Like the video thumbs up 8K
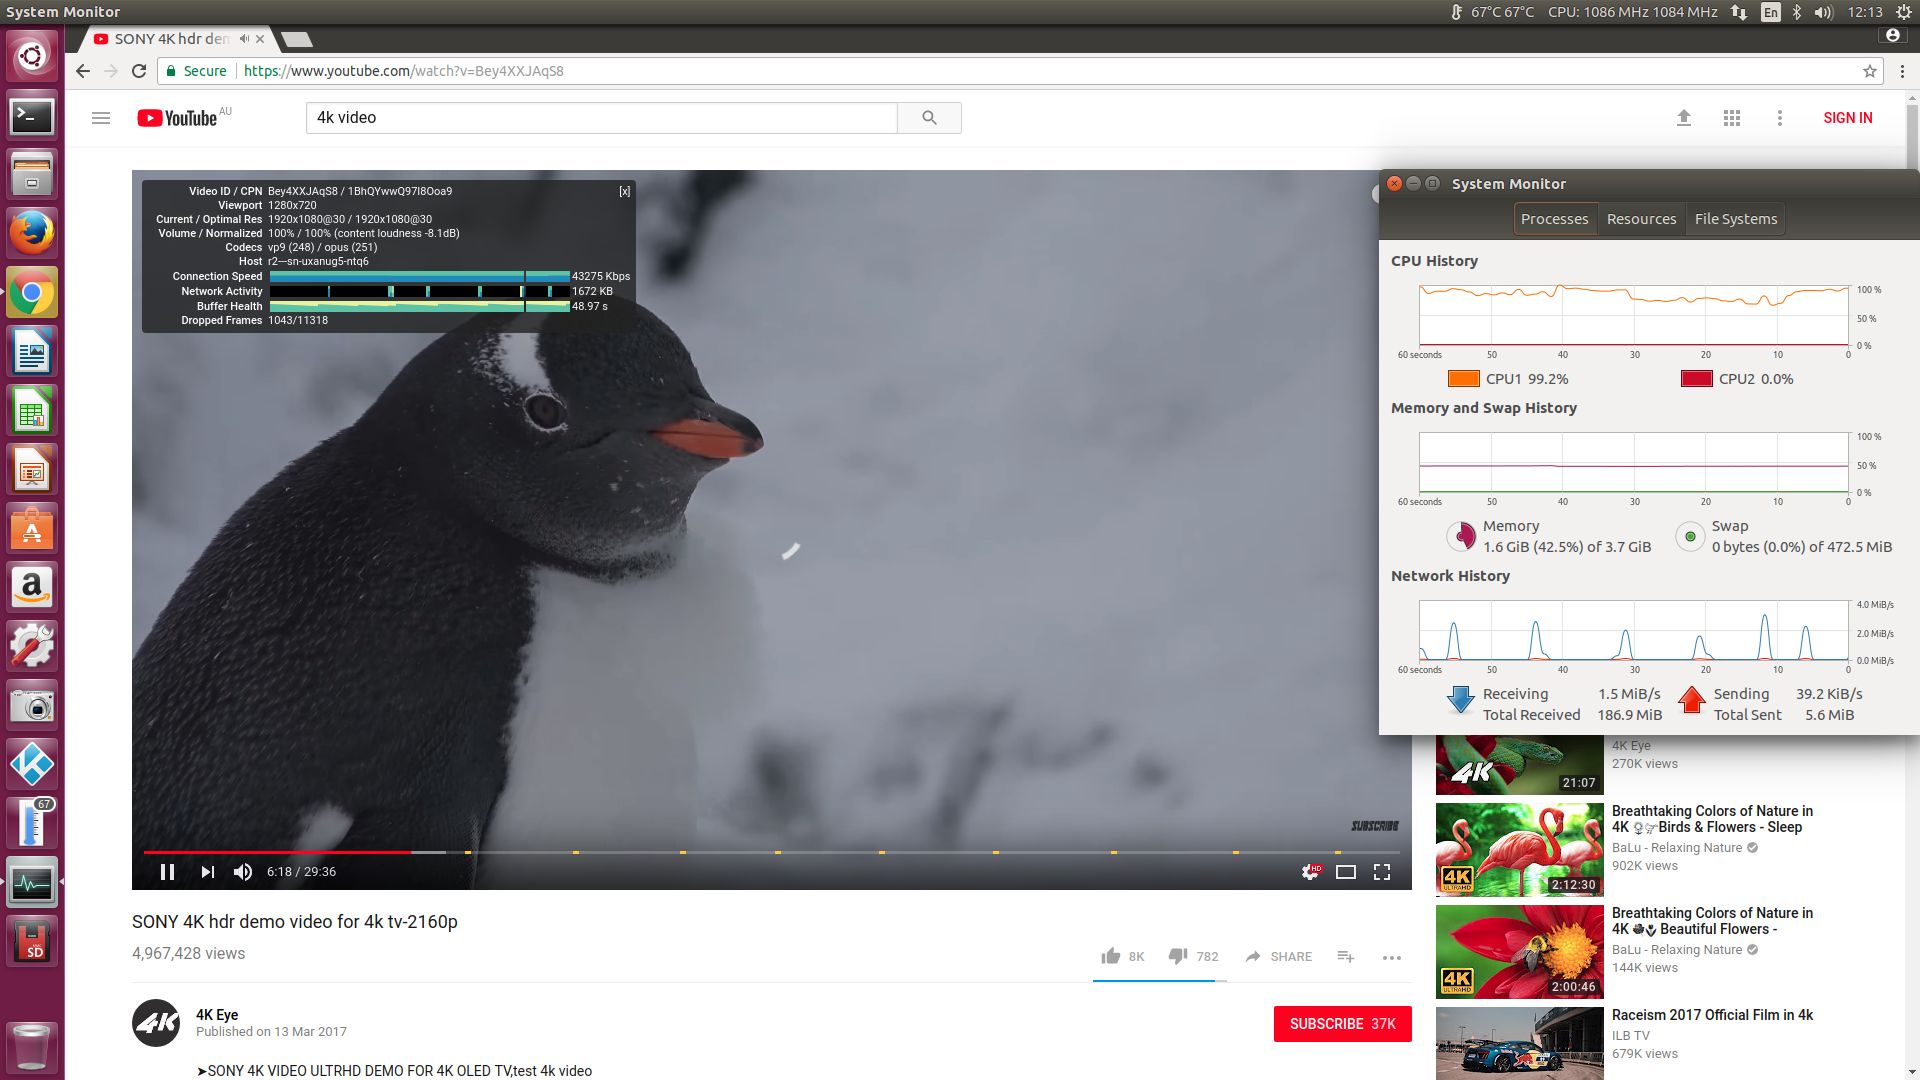The image size is (1920, 1080). [1122, 957]
